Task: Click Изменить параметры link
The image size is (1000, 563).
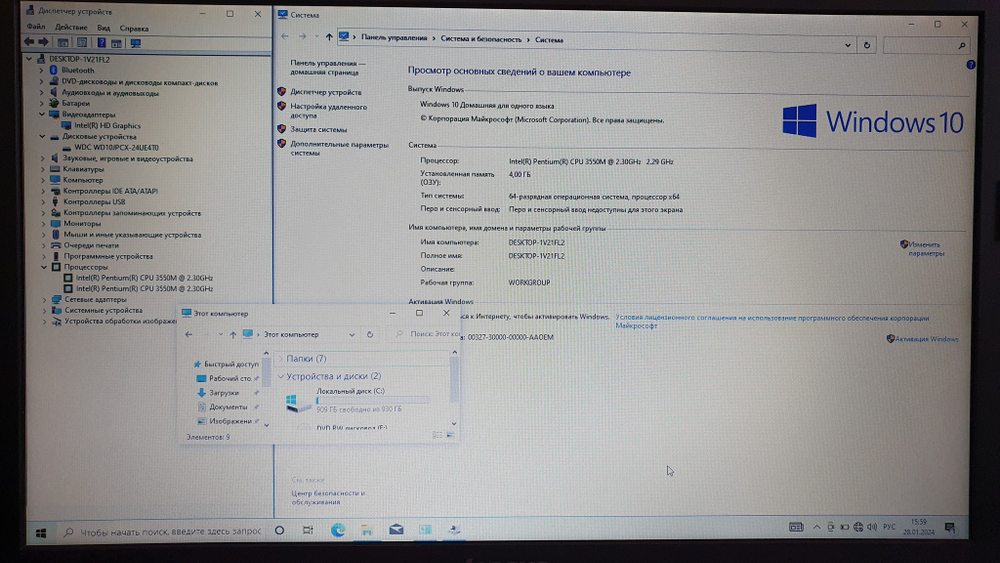Action: click(925, 249)
